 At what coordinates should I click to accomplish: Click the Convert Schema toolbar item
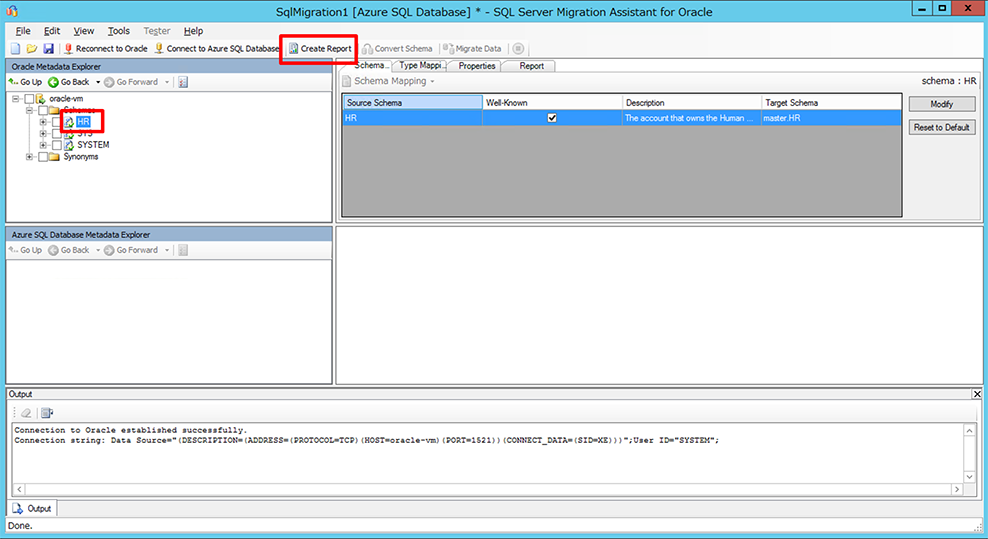(x=398, y=49)
